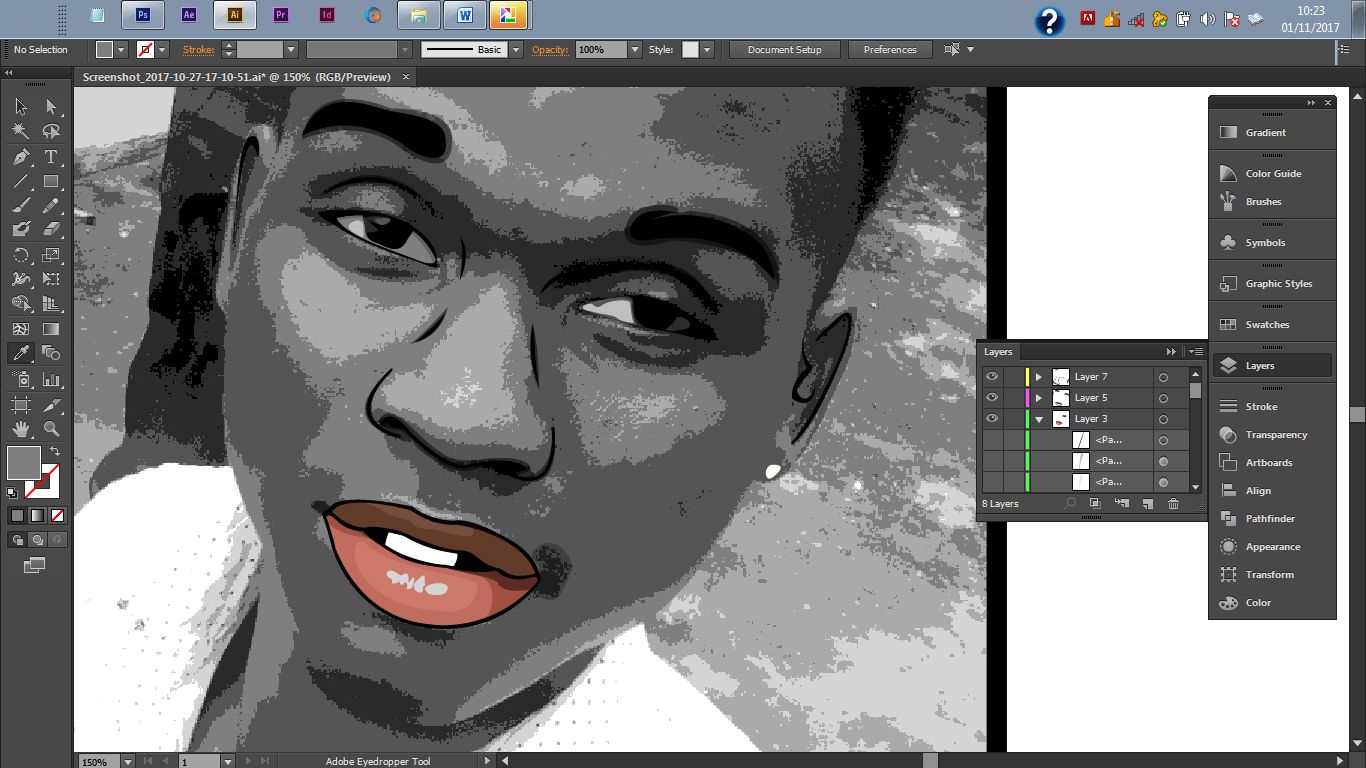Choose the Mesh tool

(x=21, y=328)
